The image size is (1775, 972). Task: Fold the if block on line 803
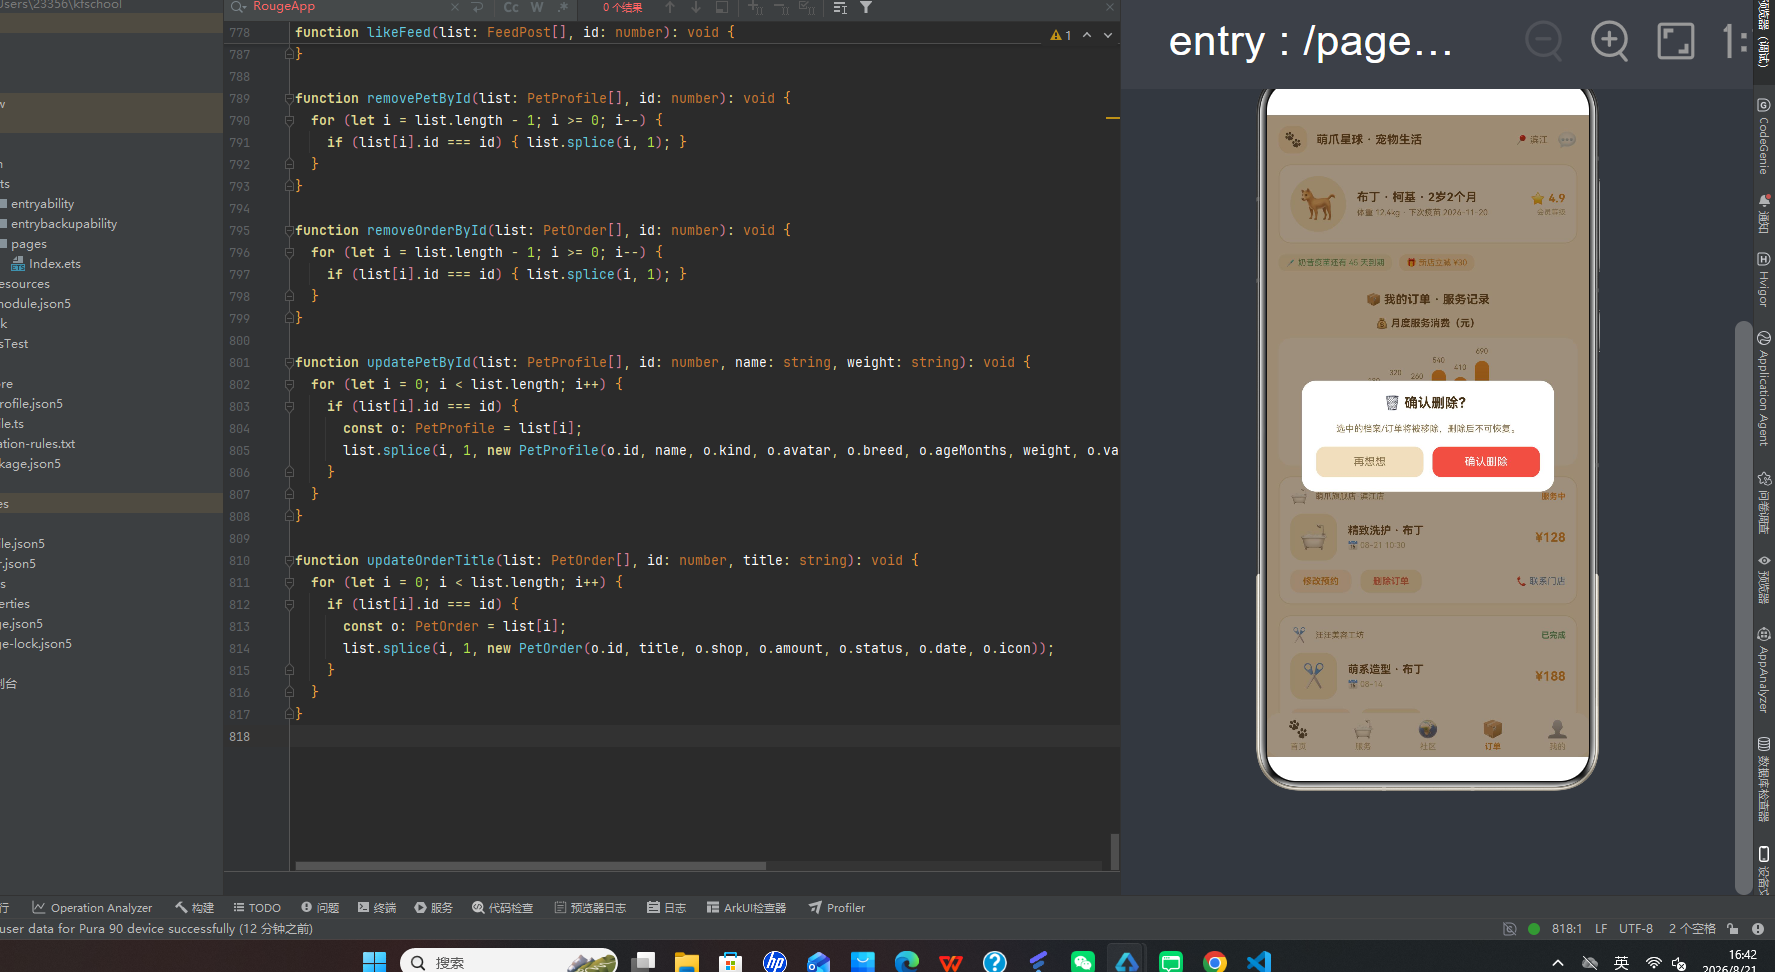point(289,407)
